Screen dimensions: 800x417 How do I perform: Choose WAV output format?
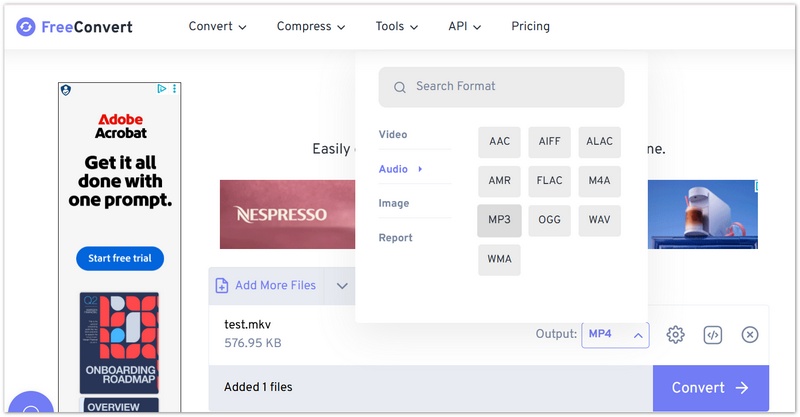click(599, 220)
